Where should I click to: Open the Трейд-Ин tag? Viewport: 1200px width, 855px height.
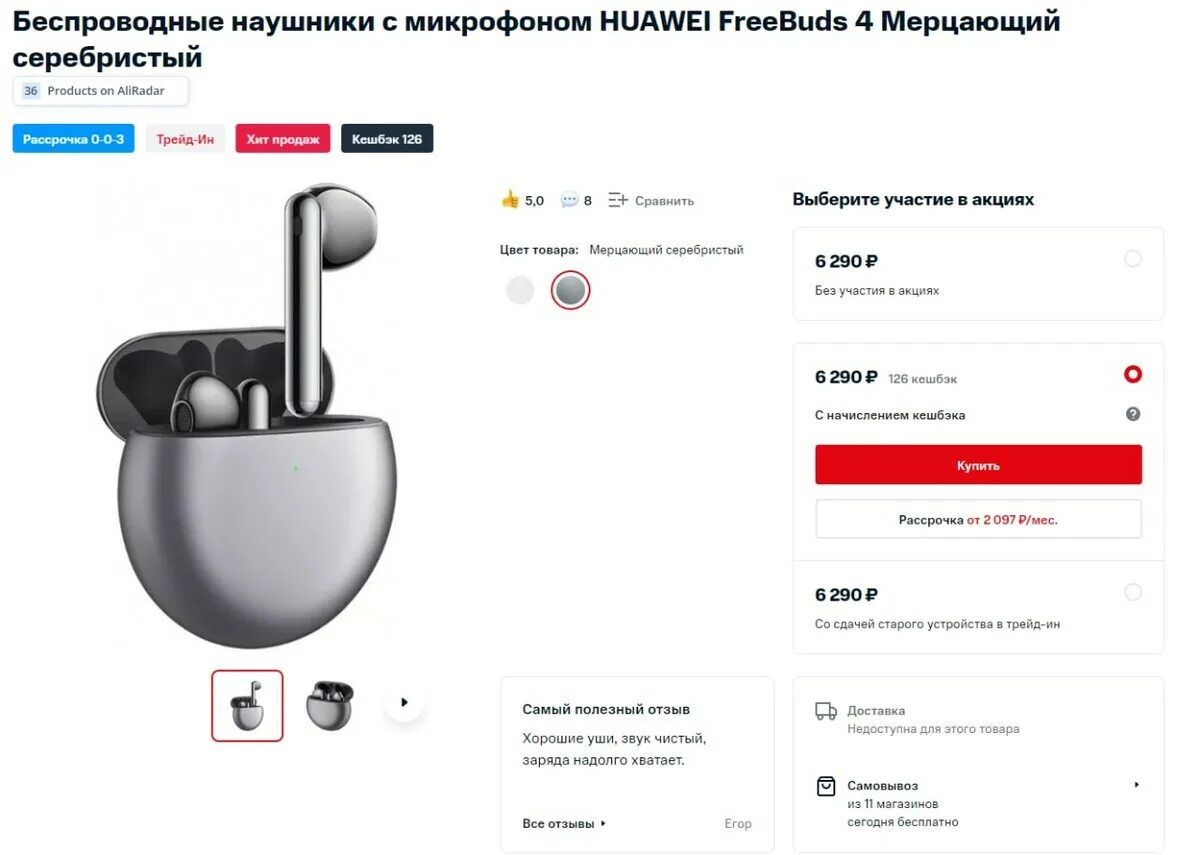click(x=185, y=139)
